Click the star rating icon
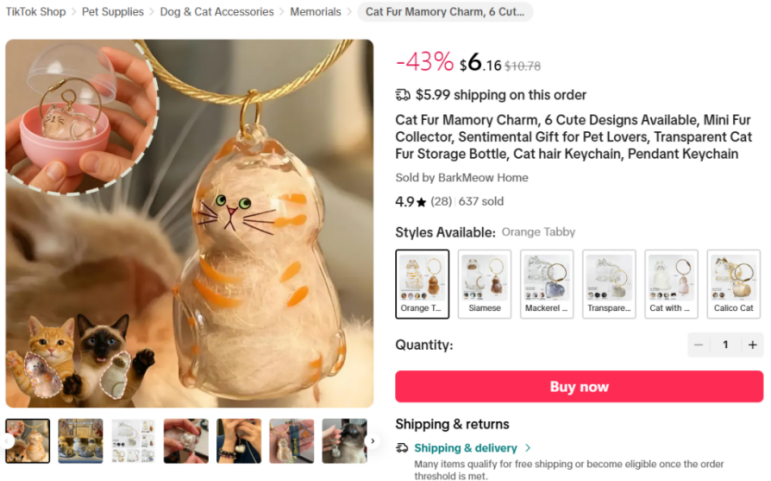 422,202
